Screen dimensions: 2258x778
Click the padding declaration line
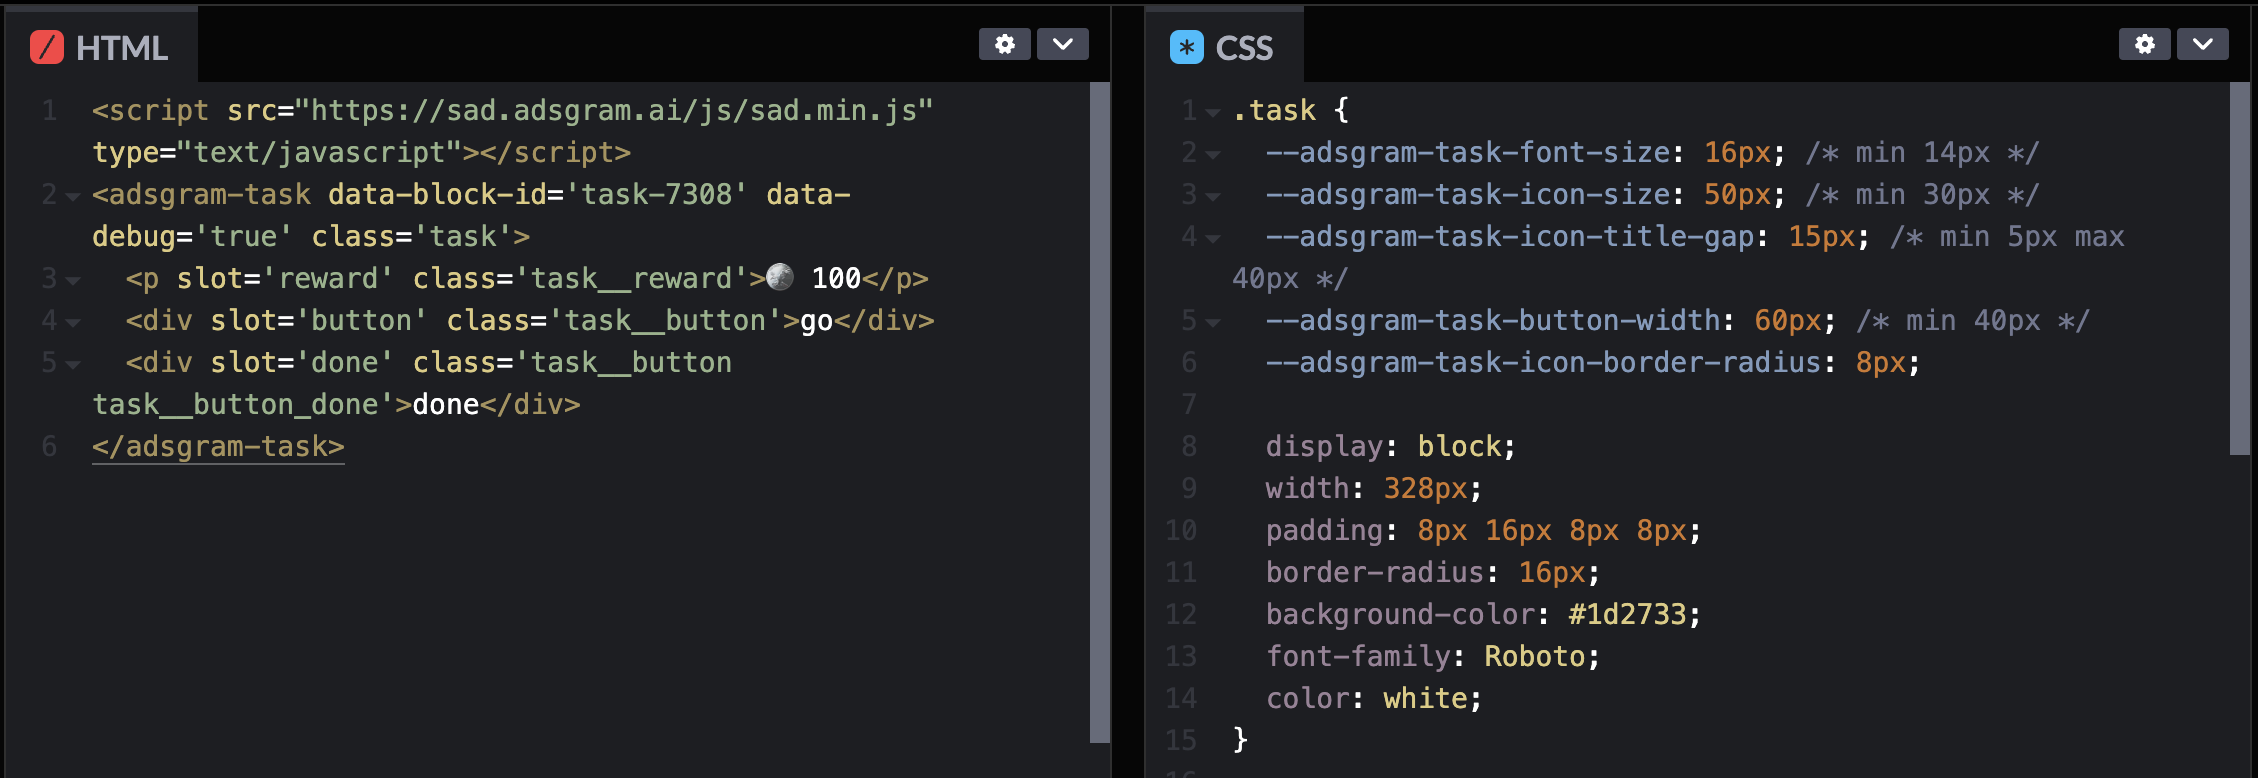pyautogui.click(x=1483, y=530)
